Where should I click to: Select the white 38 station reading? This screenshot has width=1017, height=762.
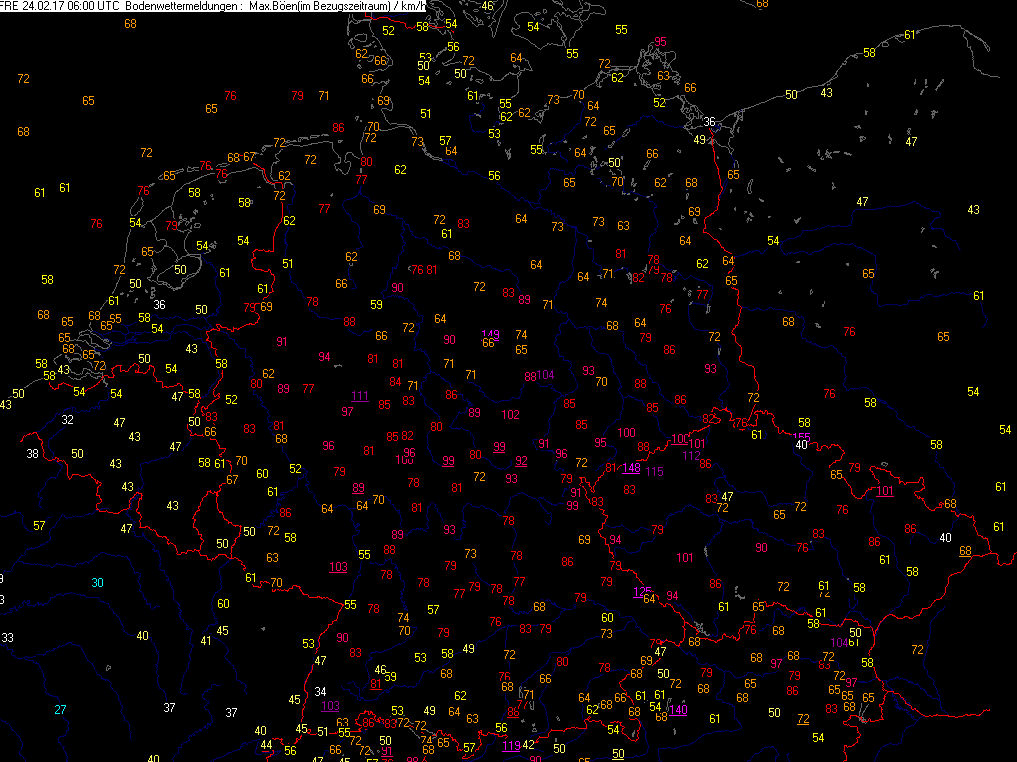(x=32, y=454)
